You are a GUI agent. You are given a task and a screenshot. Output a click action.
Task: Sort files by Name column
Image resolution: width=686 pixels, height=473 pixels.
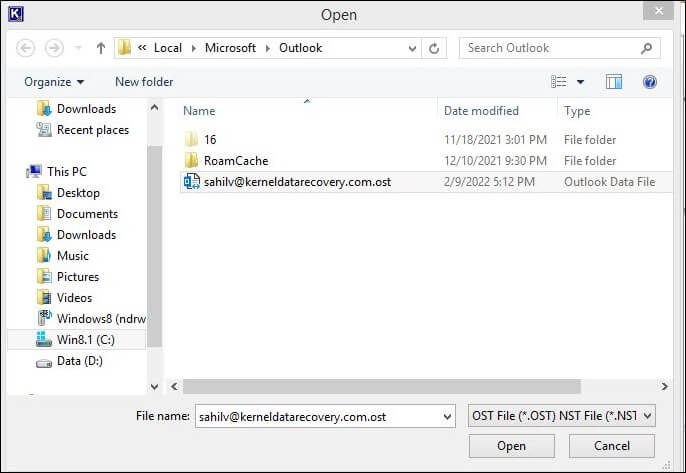(199, 111)
